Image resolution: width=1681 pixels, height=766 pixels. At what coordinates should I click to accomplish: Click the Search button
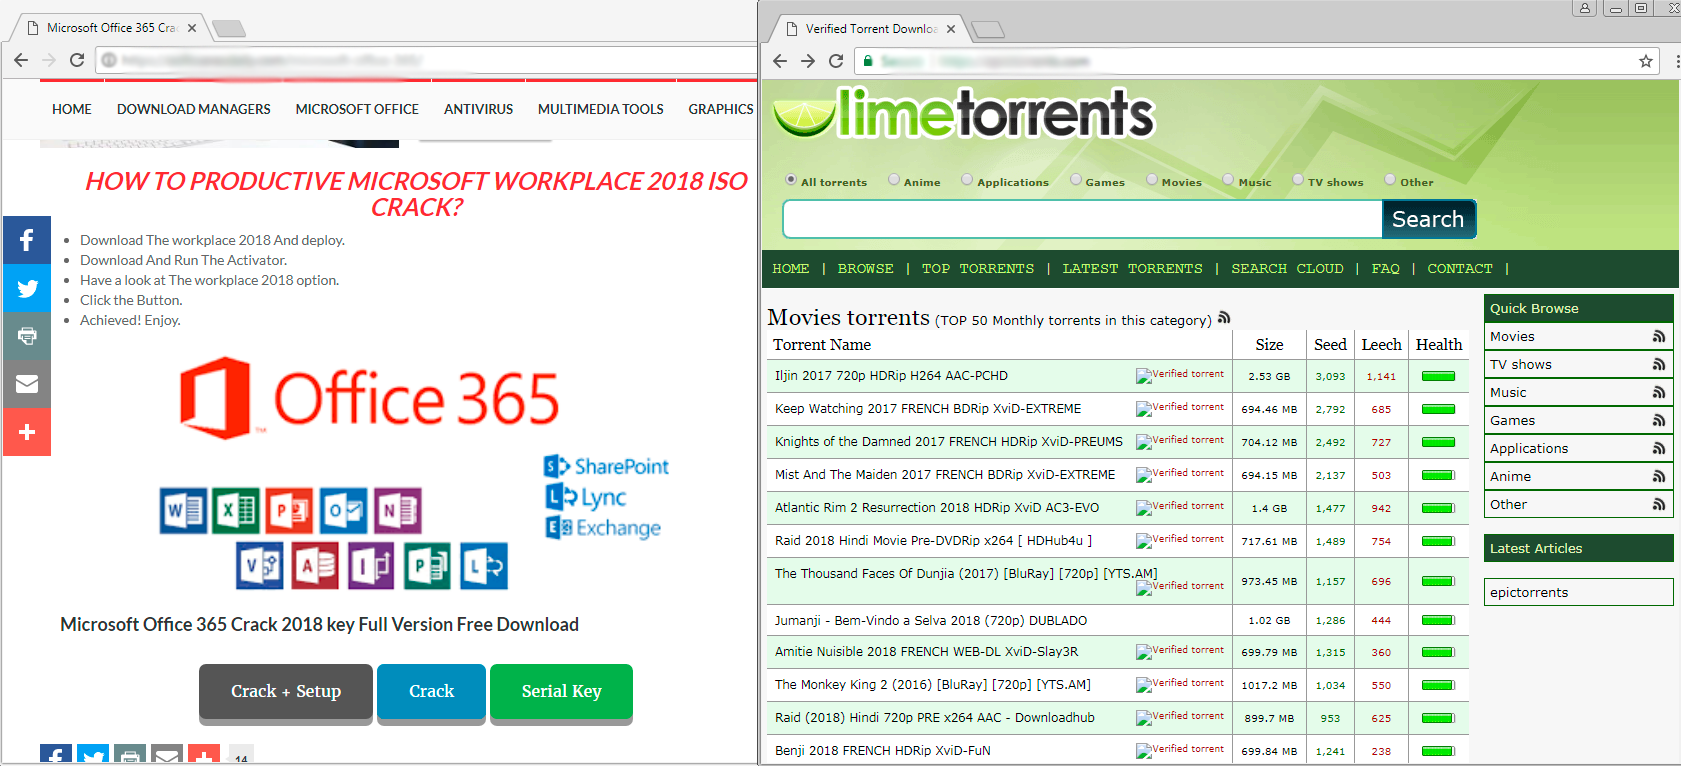(1427, 219)
